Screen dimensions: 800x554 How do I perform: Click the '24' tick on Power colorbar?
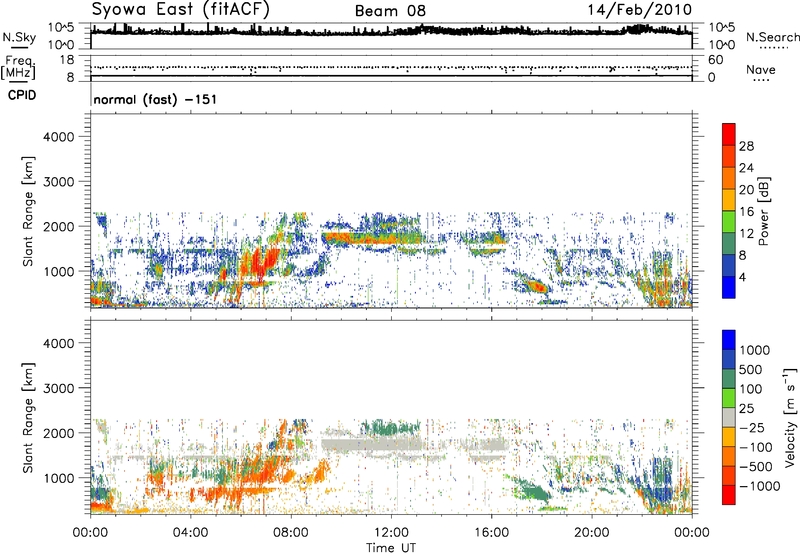point(746,168)
